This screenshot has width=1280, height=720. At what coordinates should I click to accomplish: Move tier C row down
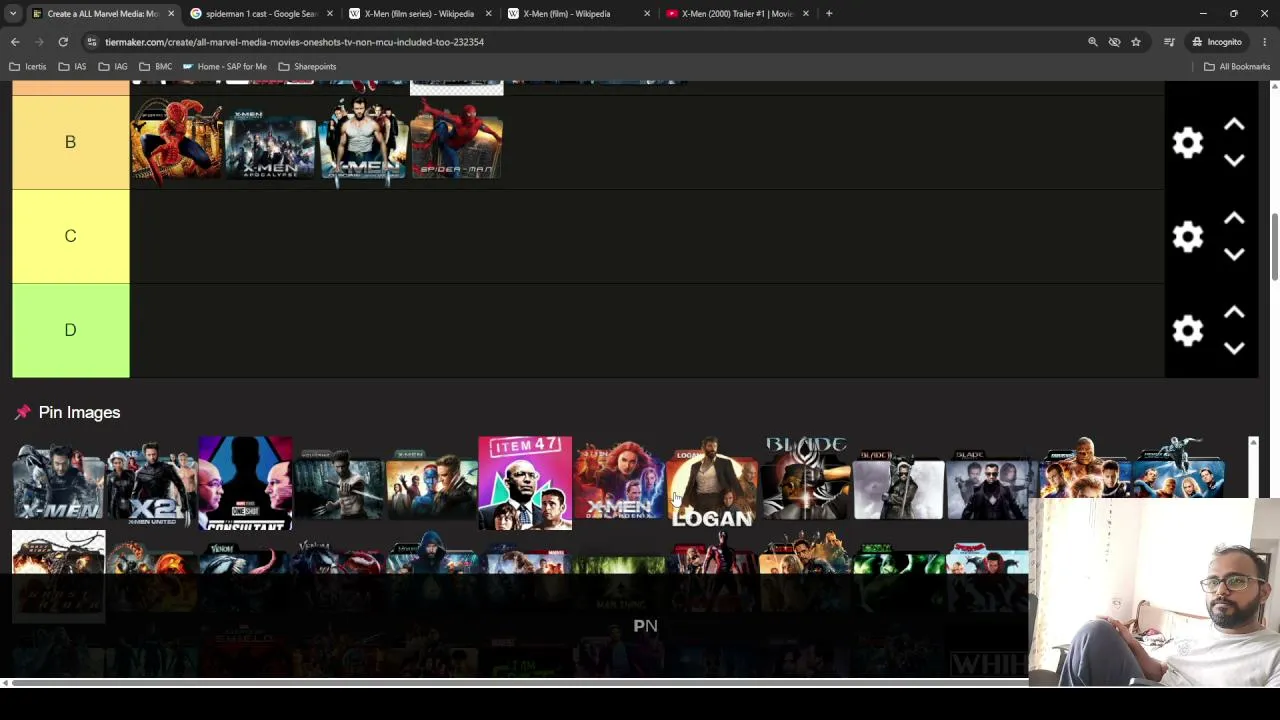pos(1234,254)
